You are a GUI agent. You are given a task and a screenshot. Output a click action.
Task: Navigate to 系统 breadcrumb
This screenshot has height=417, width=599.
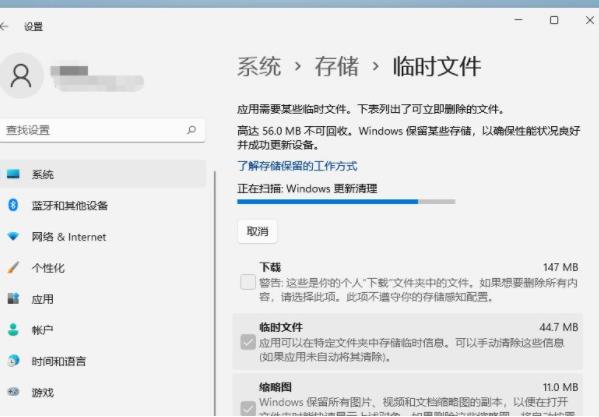[x=259, y=66]
